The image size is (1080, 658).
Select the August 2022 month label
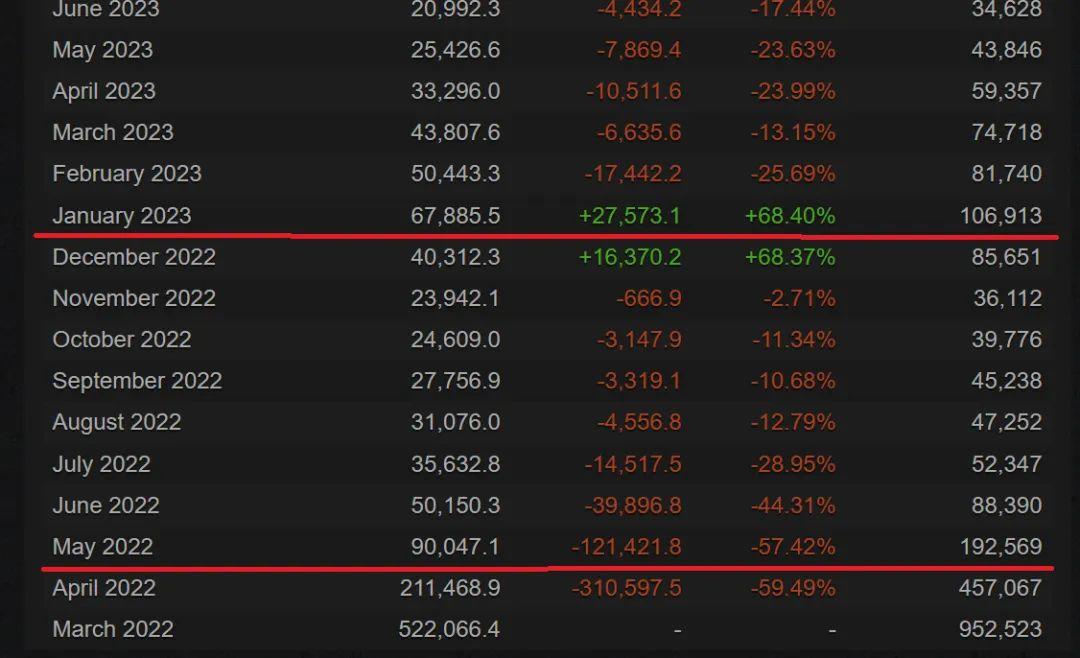116,422
